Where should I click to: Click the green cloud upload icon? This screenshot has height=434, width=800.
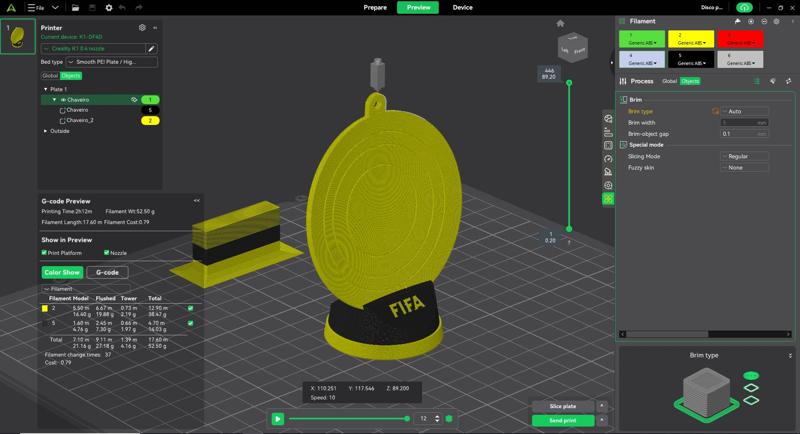coord(744,8)
